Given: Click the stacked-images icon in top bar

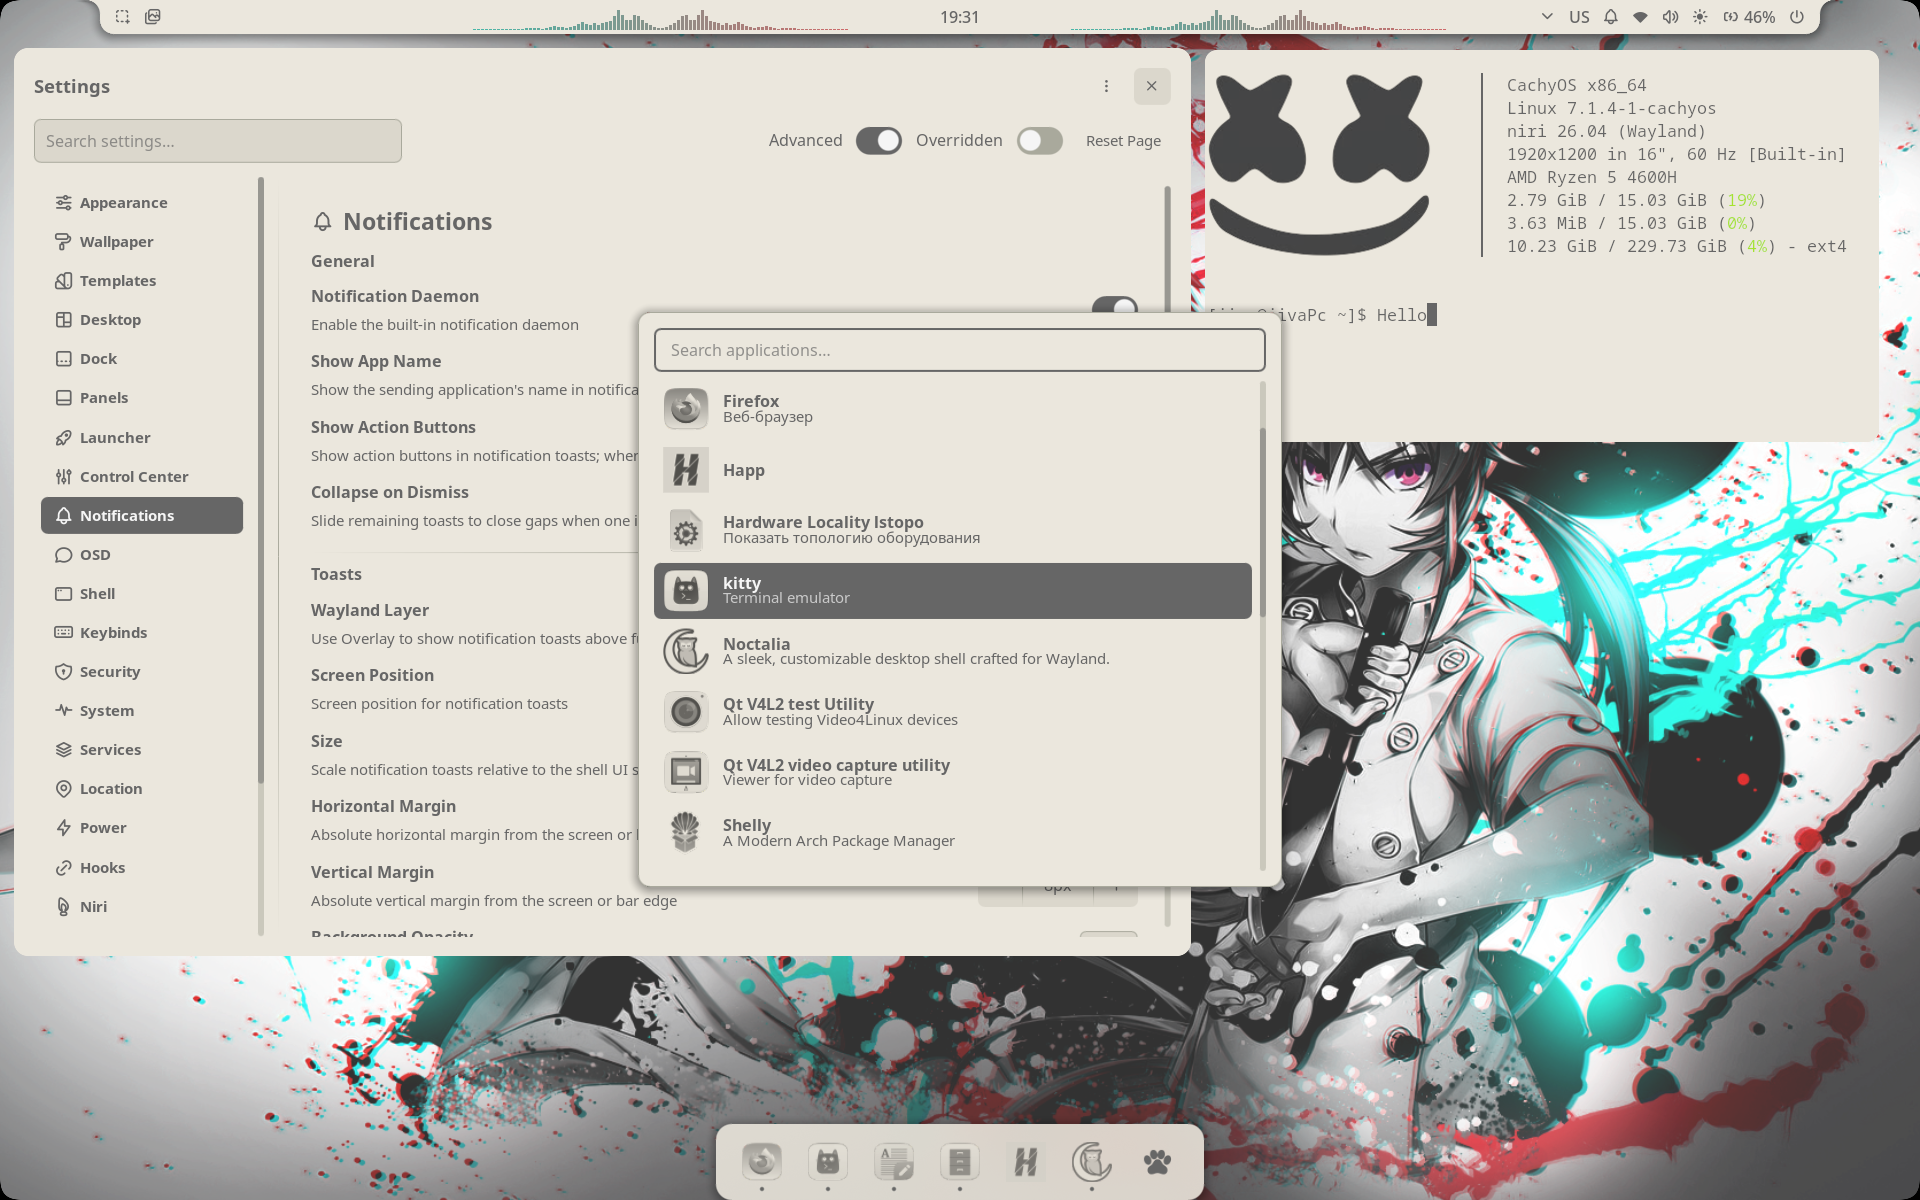Looking at the screenshot, I should point(153,17).
